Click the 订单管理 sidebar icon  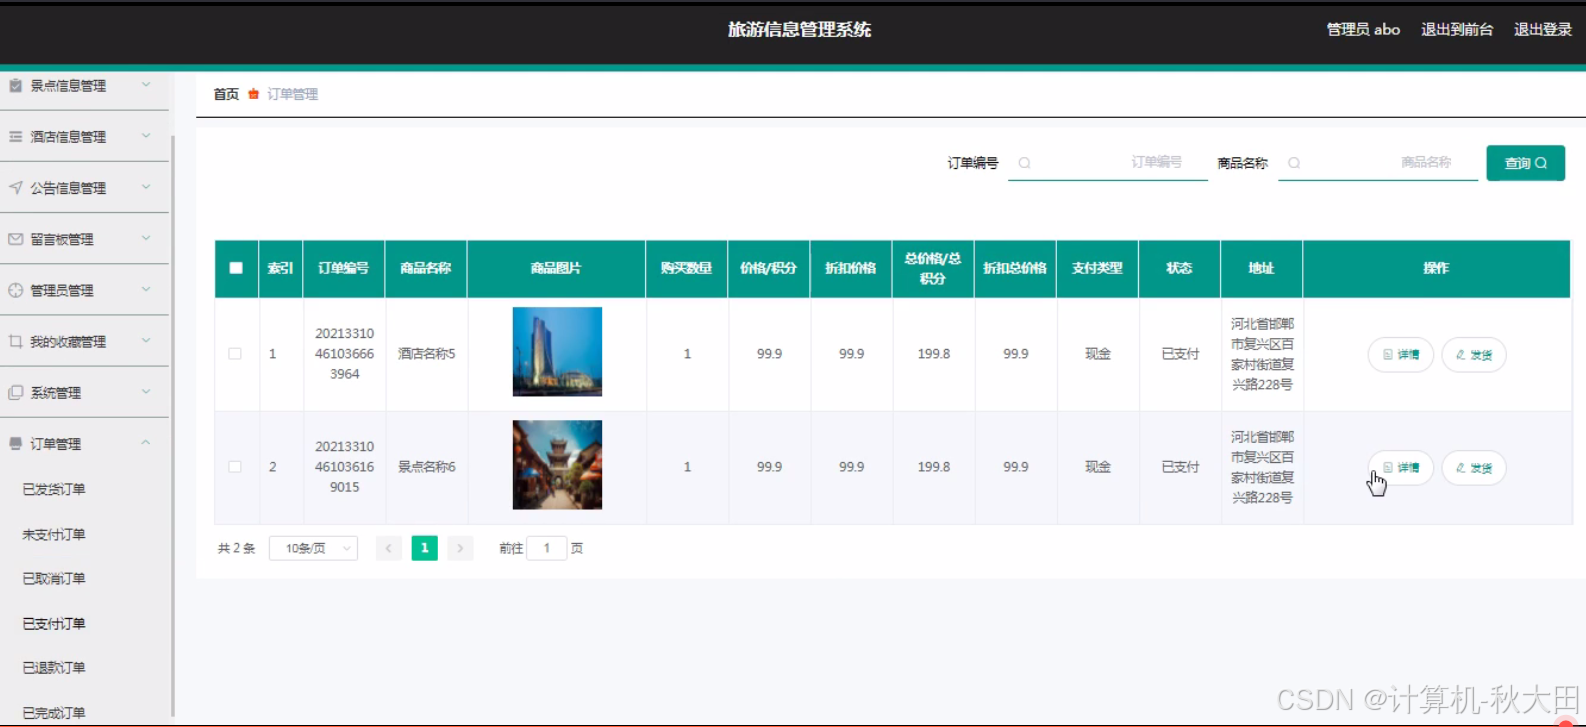click(15, 444)
